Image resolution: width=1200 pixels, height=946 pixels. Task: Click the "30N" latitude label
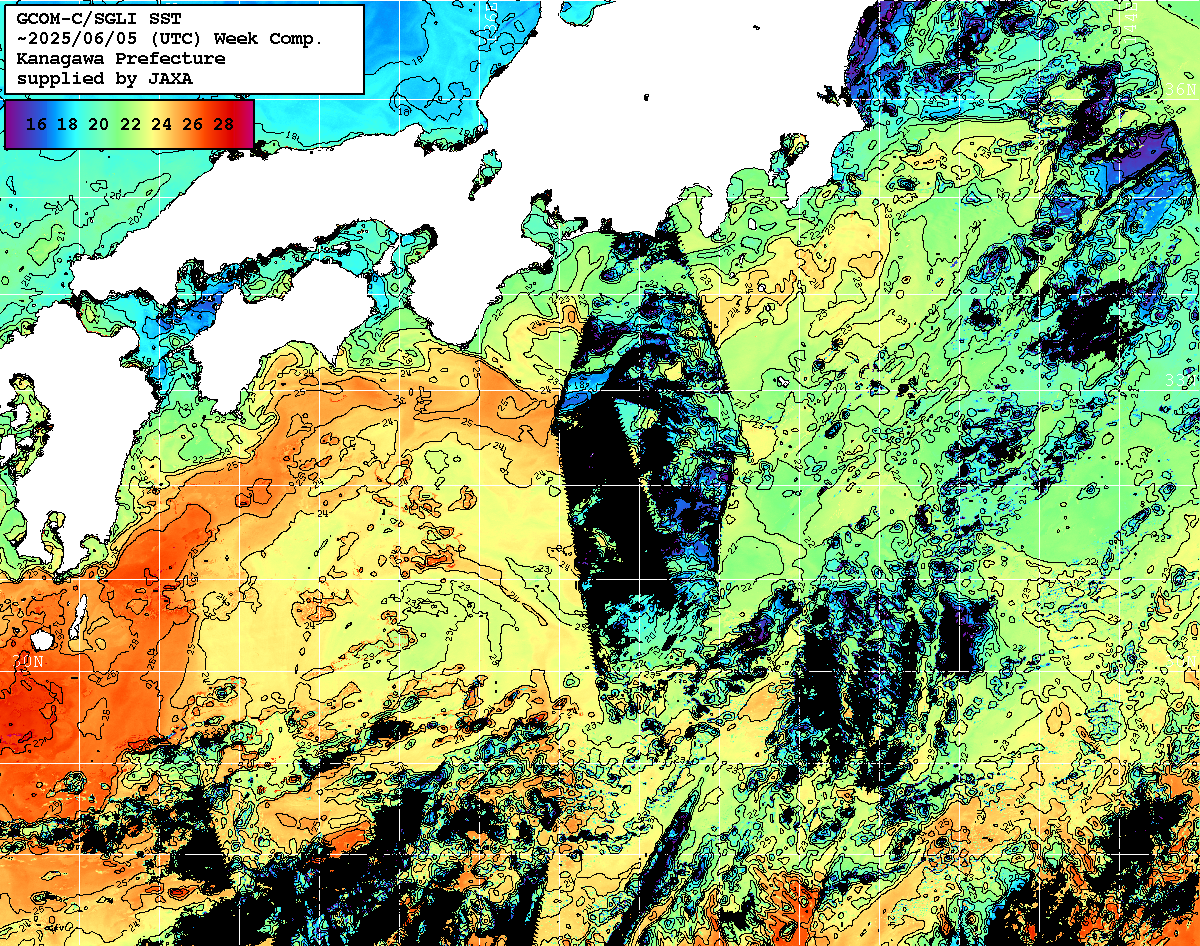point(28,662)
